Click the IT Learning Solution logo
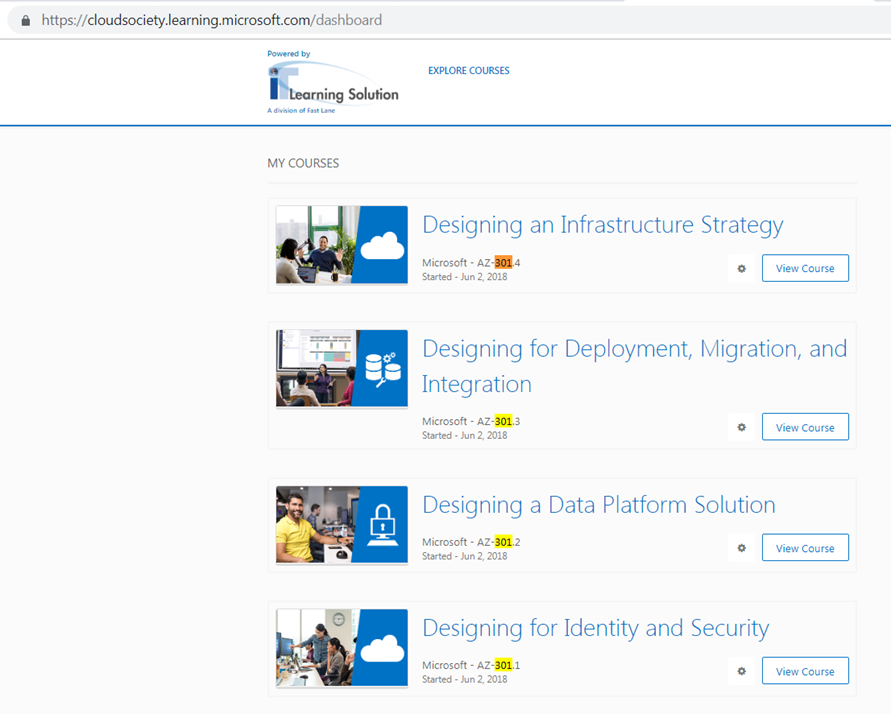891x714 pixels. point(333,84)
